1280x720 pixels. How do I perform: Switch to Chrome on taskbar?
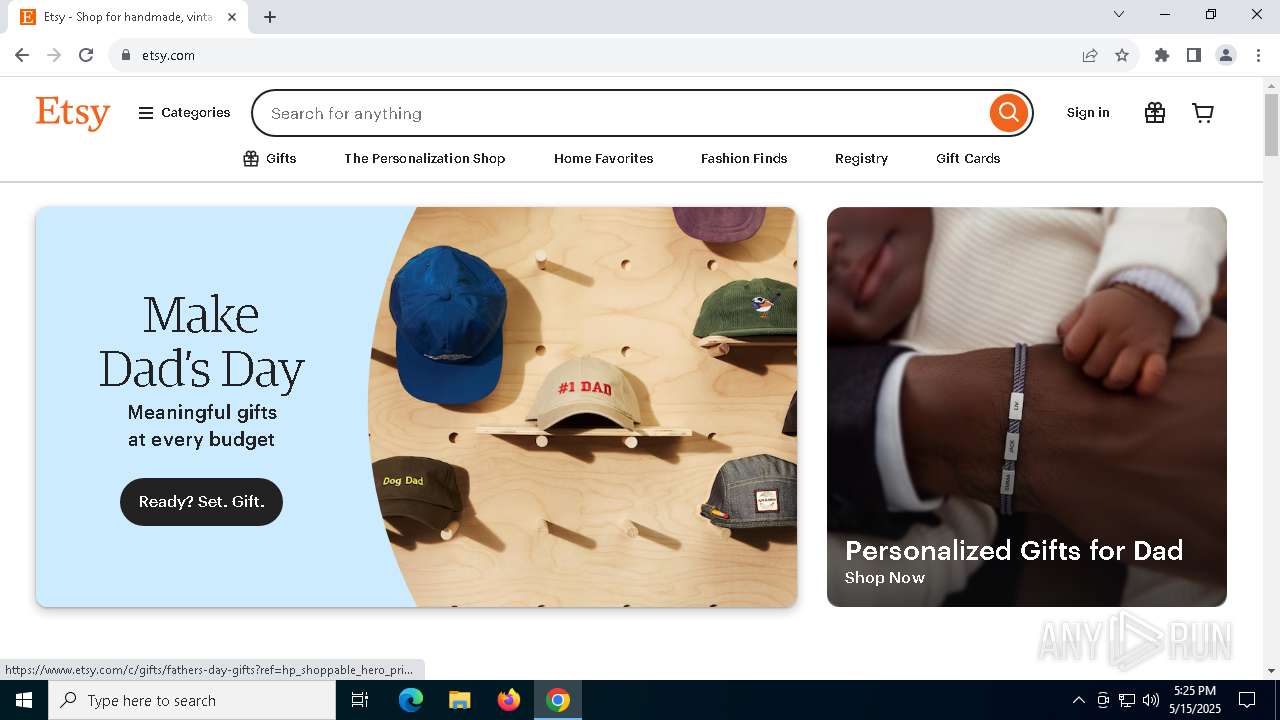pos(558,700)
